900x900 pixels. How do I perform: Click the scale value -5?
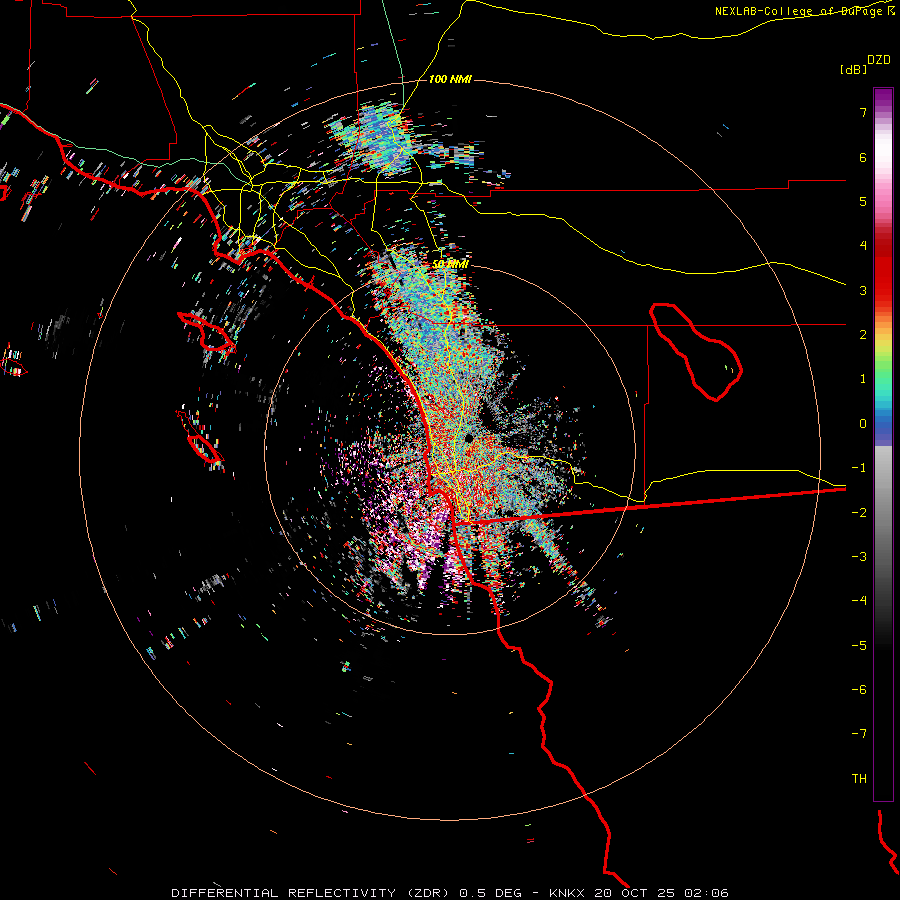pyautogui.click(x=859, y=646)
